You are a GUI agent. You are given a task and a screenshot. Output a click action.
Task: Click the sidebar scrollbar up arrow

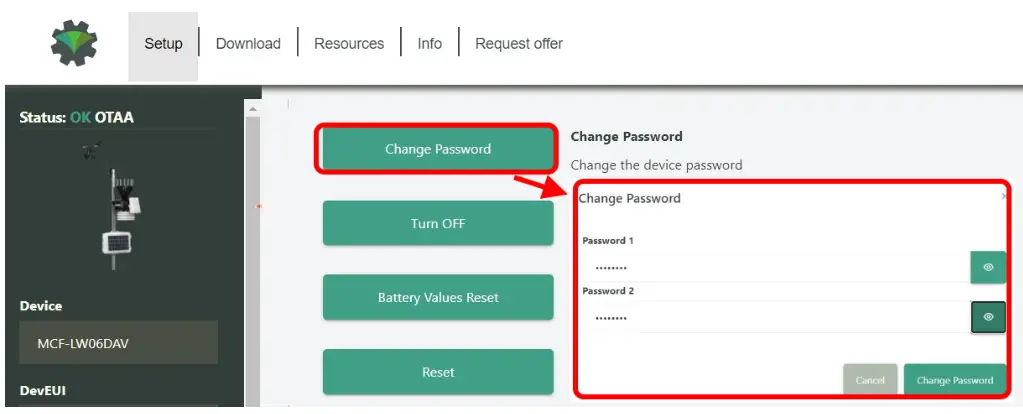point(253,108)
